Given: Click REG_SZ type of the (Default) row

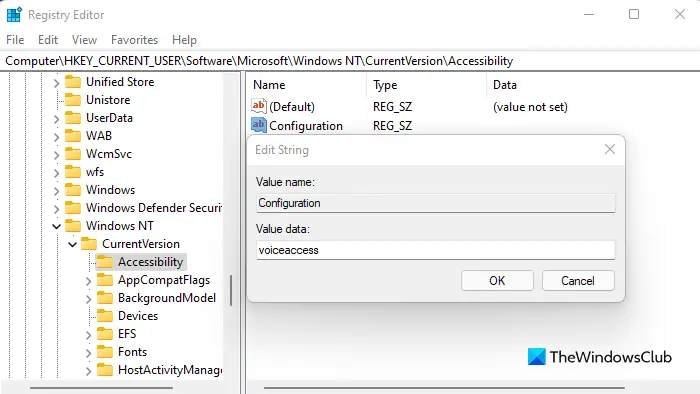Looking at the screenshot, I should pyautogui.click(x=392, y=107).
